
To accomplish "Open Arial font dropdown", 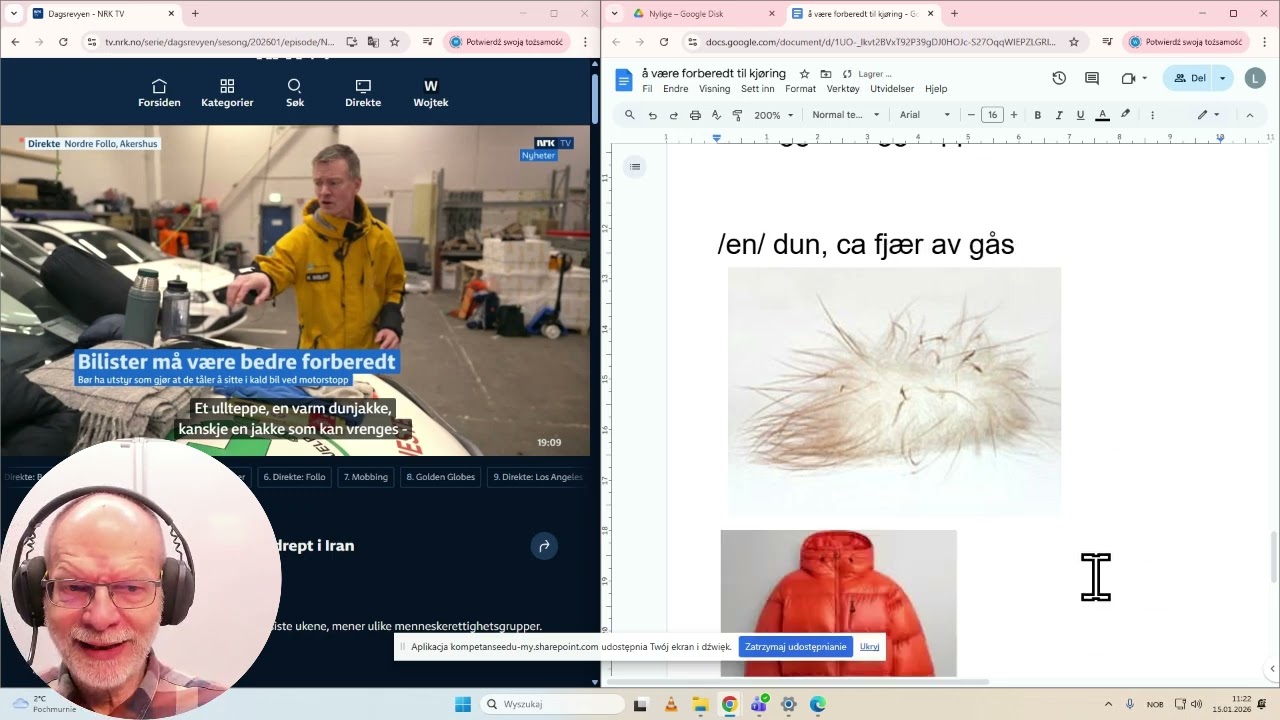I will 925,115.
